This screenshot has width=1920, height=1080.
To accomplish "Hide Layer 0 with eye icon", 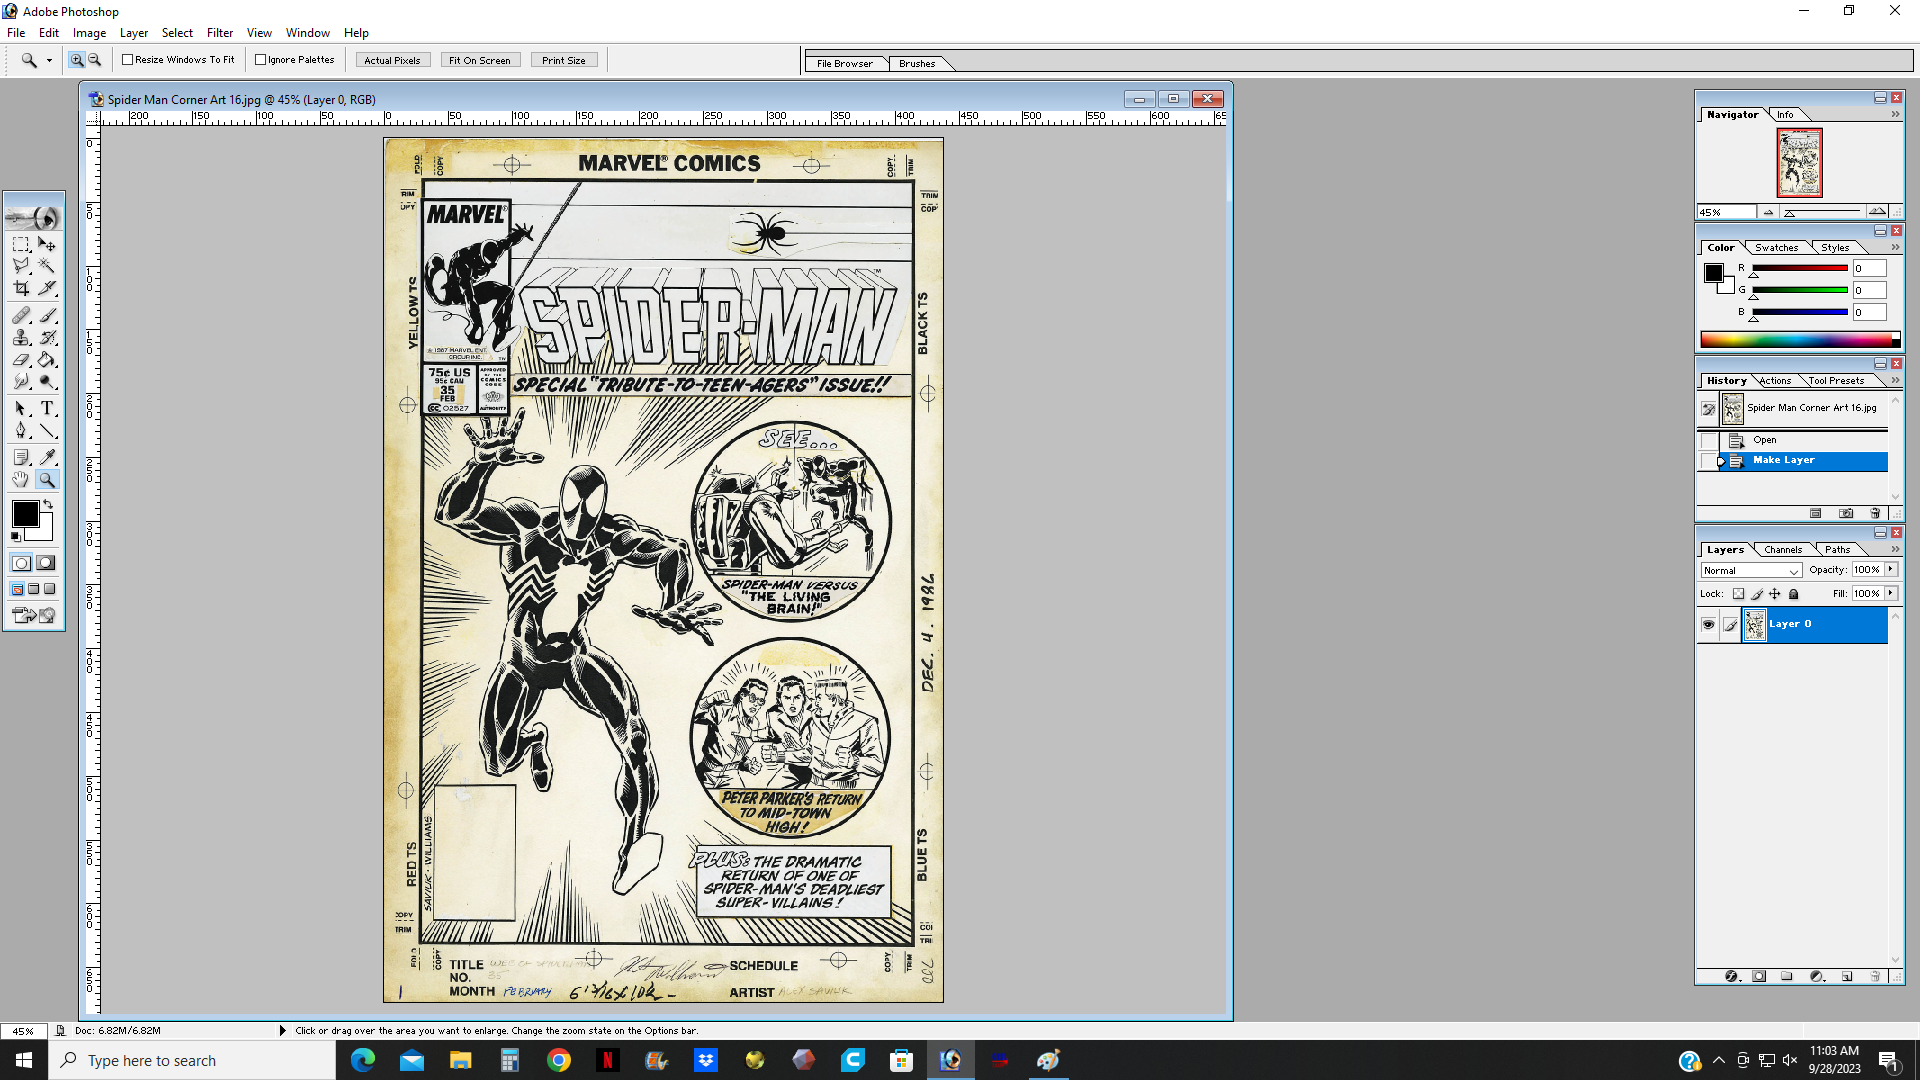I will (1708, 625).
